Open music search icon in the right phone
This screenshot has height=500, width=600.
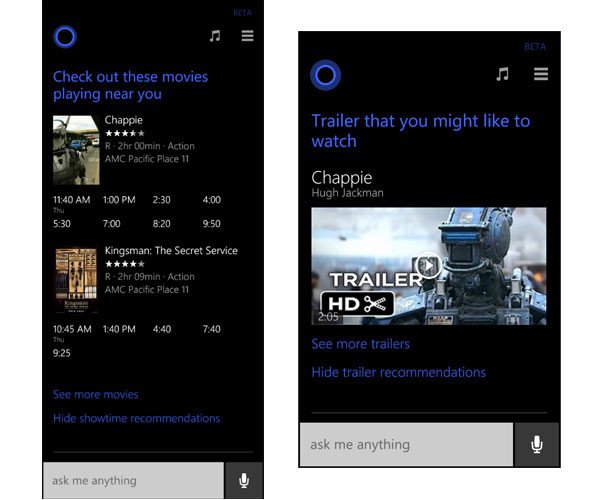click(502, 74)
